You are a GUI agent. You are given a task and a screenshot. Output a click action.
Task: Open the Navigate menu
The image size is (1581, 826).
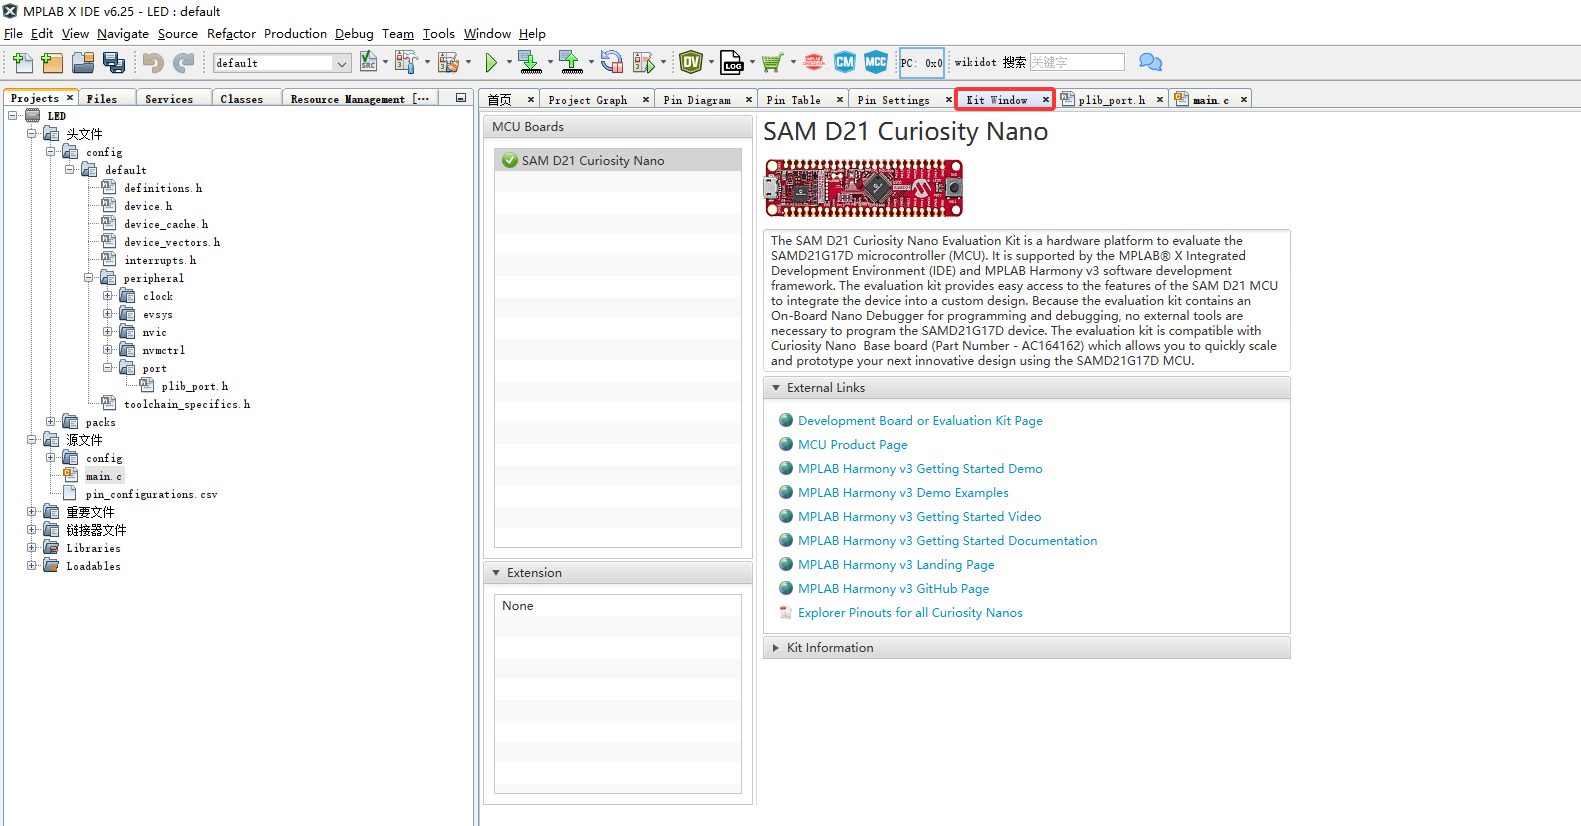123,33
